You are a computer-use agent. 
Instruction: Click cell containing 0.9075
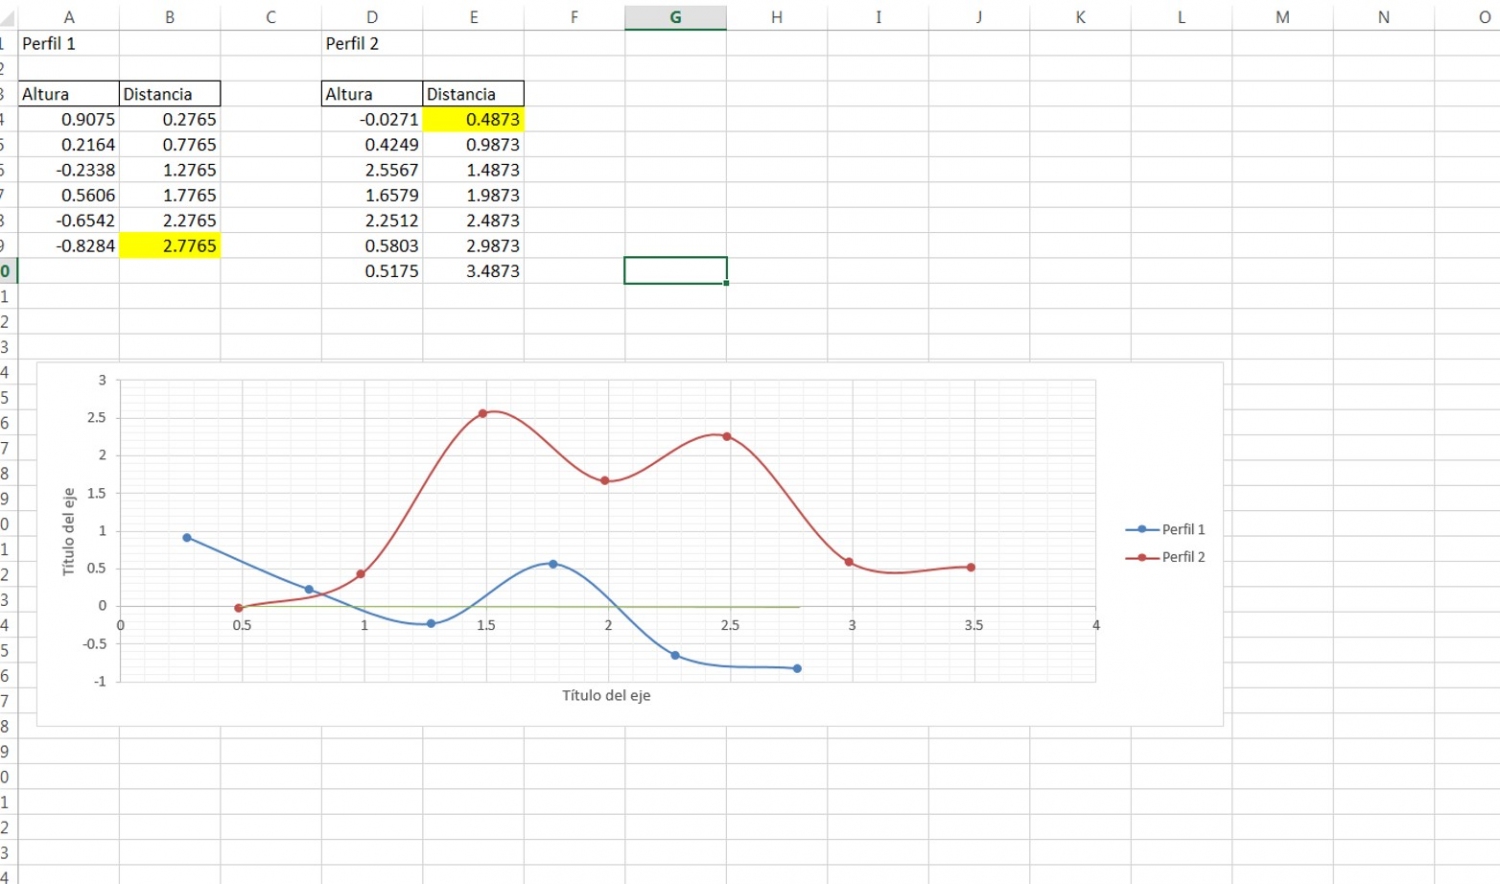click(69, 119)
